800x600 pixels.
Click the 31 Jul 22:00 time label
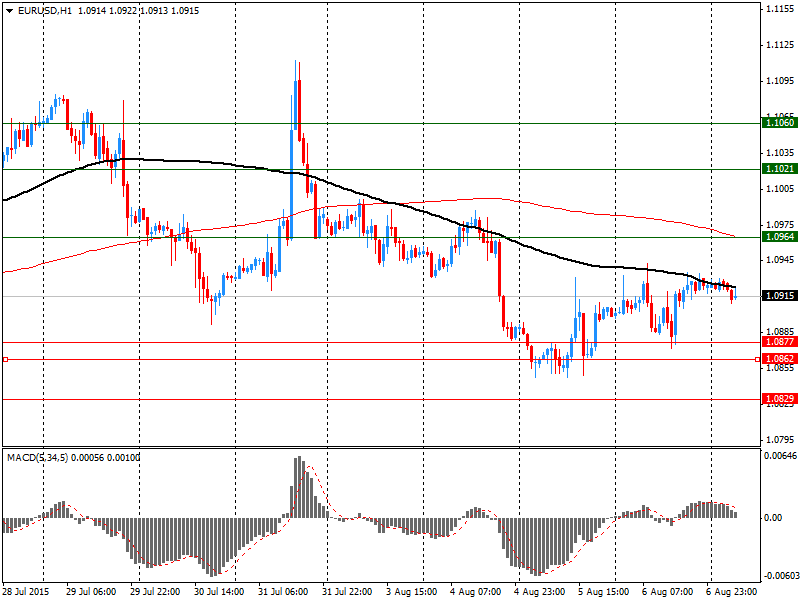pos(347,592)
